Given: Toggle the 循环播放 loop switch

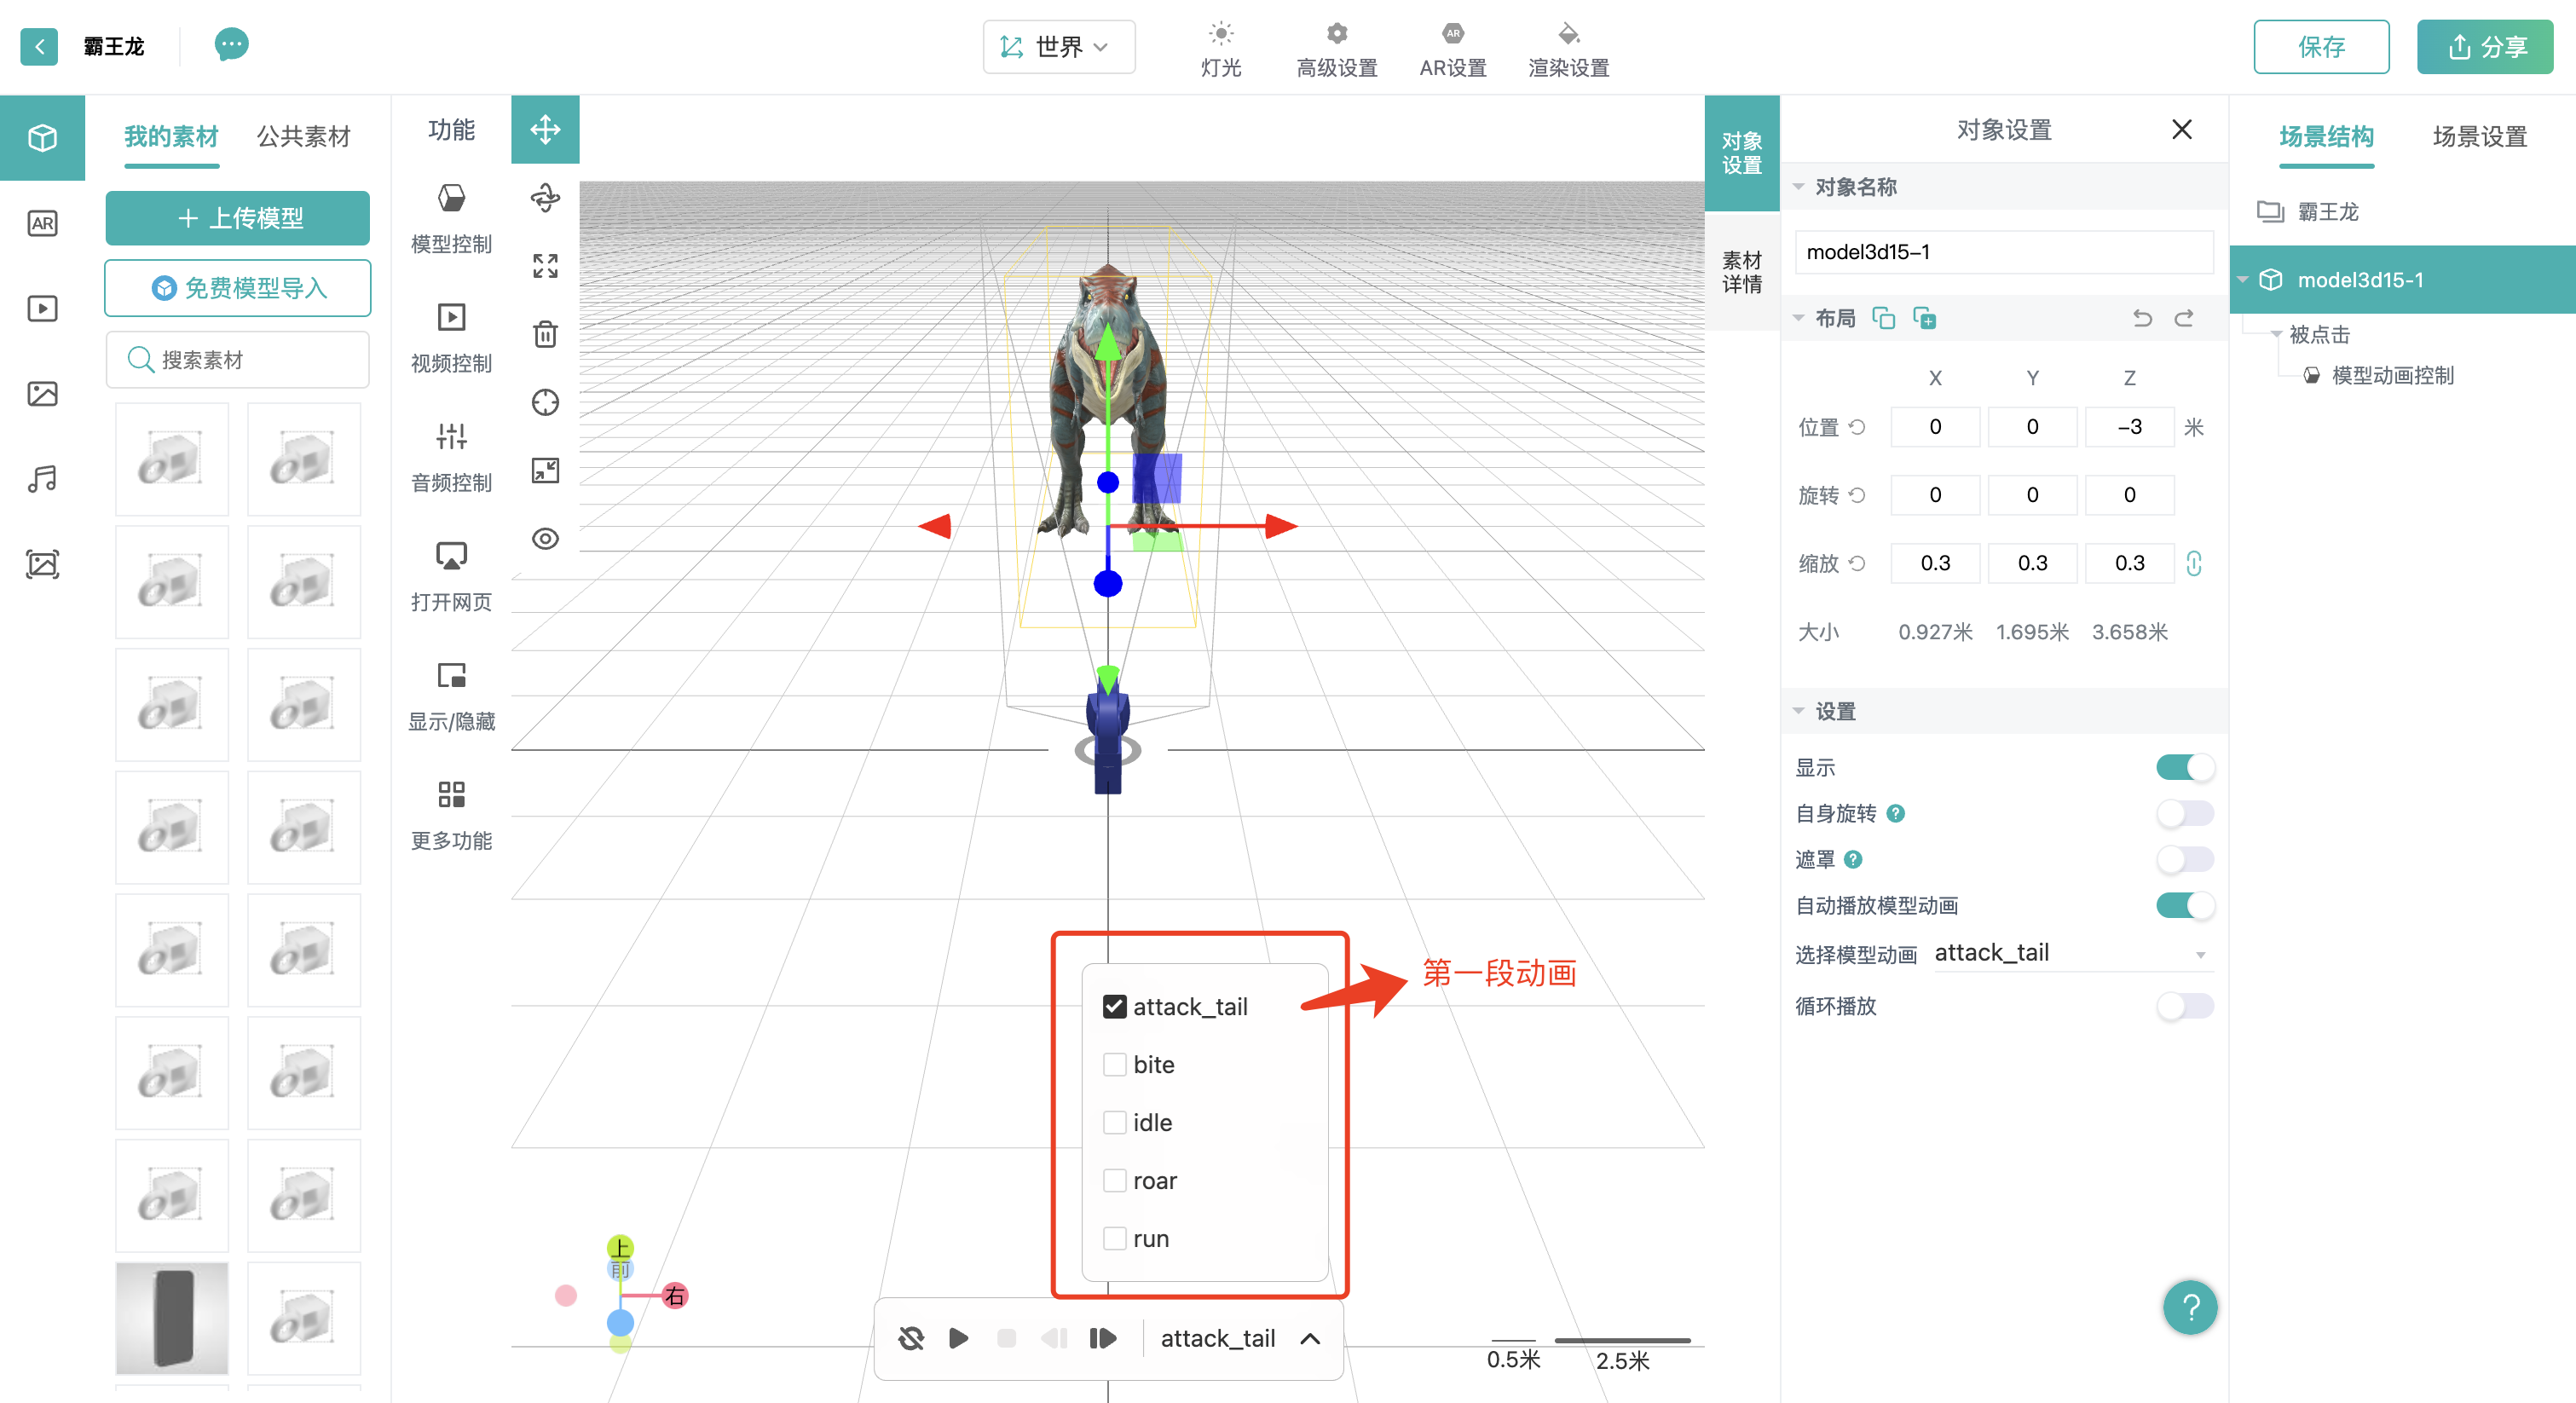Looking at the screenshot, I should click(x=2184, y=1006).
